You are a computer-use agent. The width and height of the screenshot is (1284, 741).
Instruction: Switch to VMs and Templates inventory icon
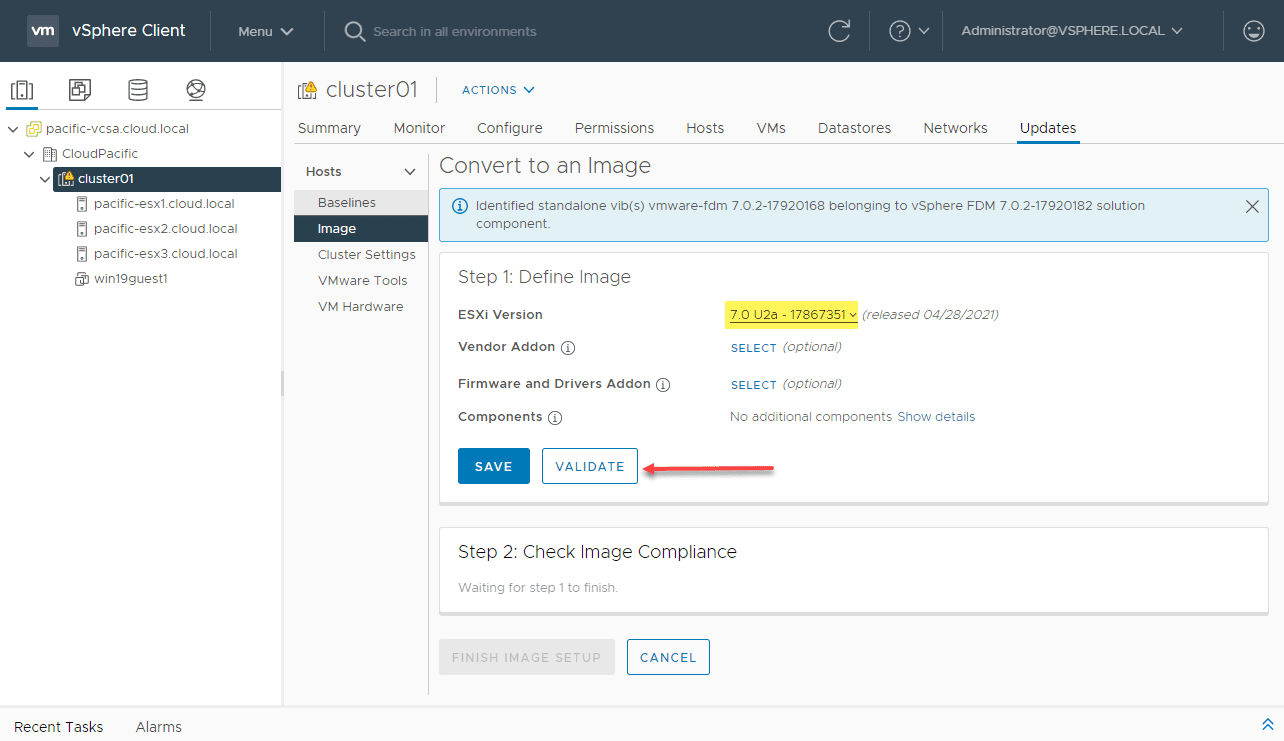tap(80, 90)
